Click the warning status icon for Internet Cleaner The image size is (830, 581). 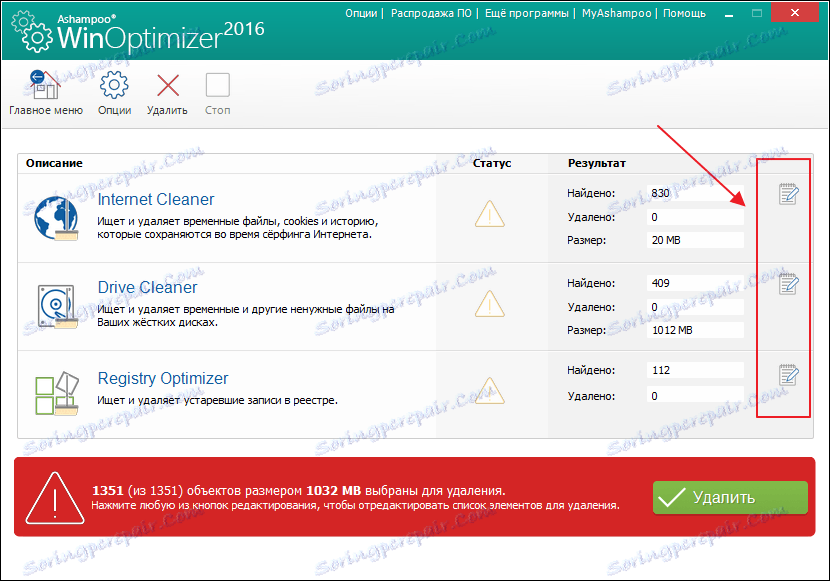[490, 214]
